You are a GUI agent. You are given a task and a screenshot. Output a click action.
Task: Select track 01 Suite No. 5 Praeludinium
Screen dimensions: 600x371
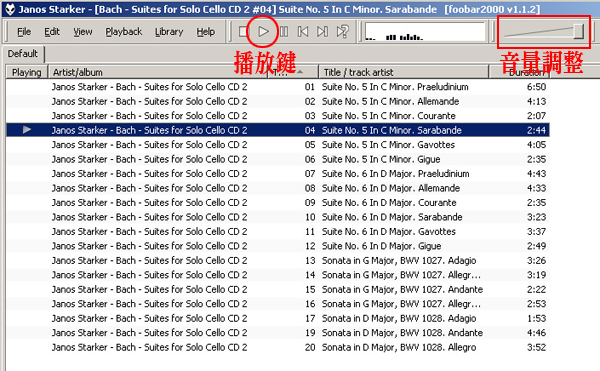click(x=277, y=87)
